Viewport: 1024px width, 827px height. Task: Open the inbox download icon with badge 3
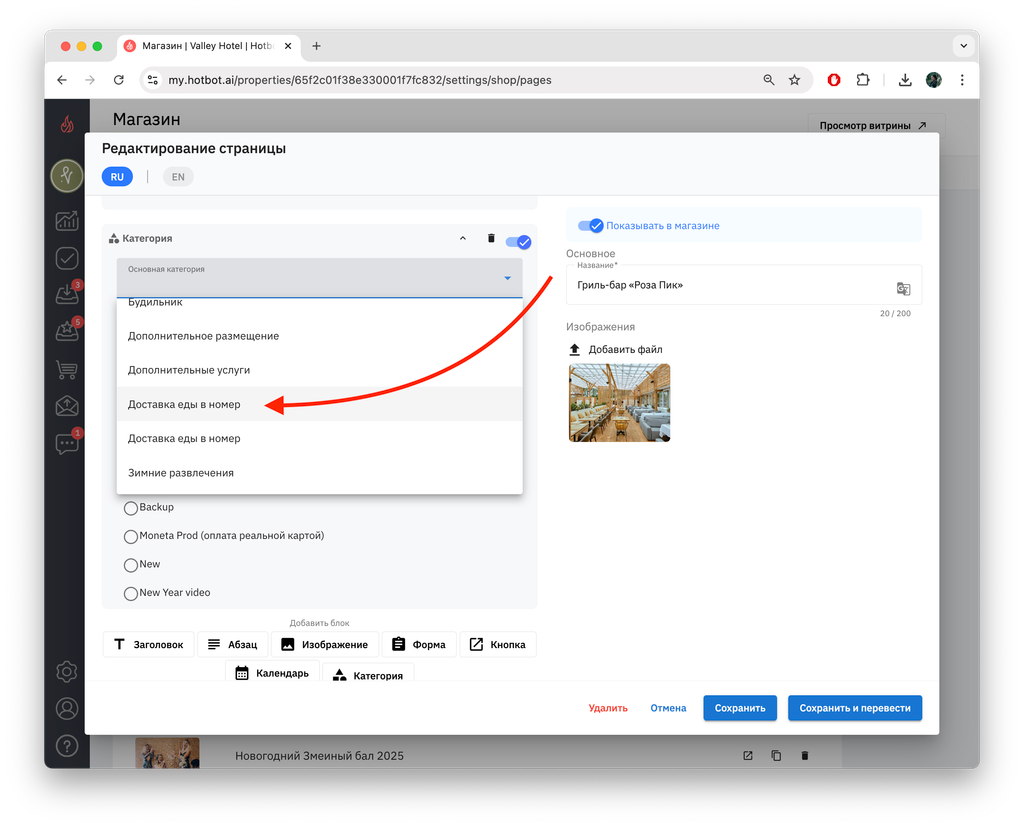tap(67, 295)
